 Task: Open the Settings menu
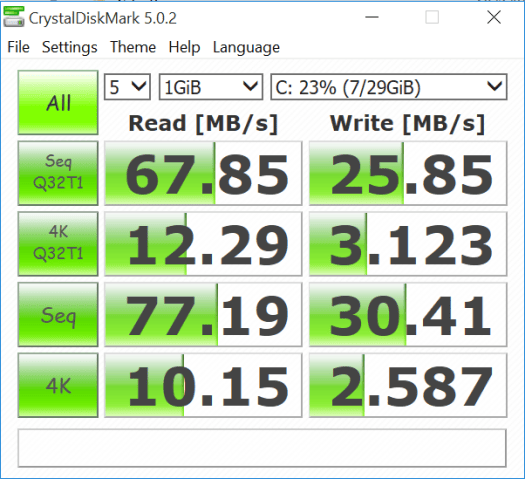[70, 47]
